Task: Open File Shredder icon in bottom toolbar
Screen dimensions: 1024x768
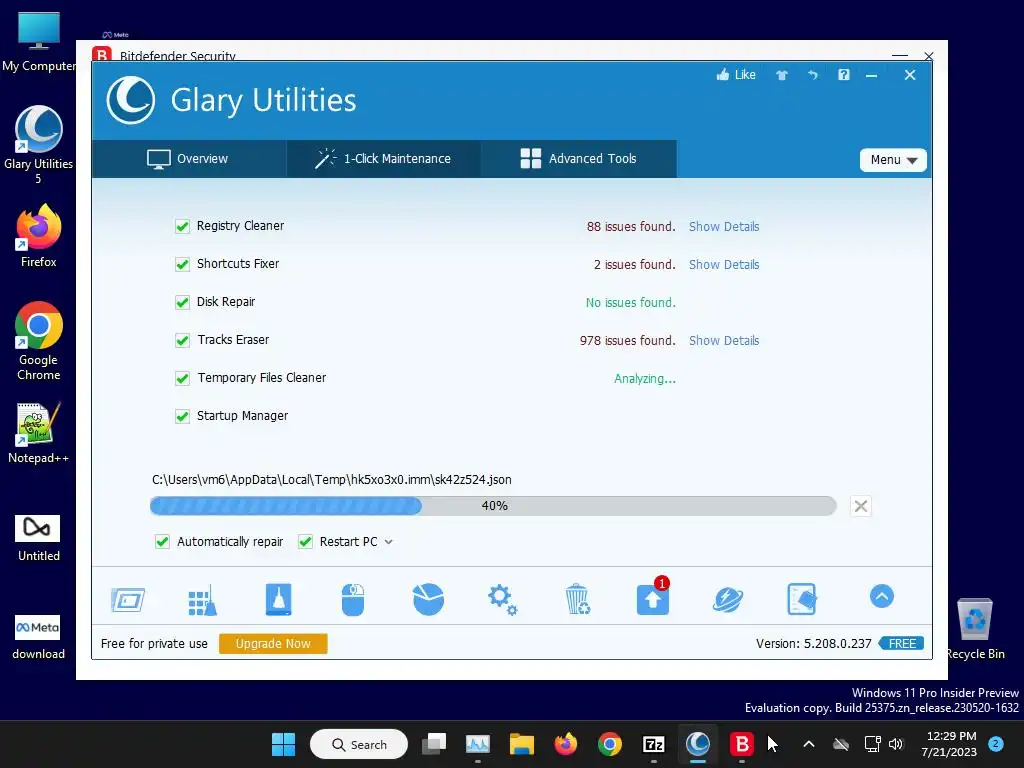Action: (802, 600)
